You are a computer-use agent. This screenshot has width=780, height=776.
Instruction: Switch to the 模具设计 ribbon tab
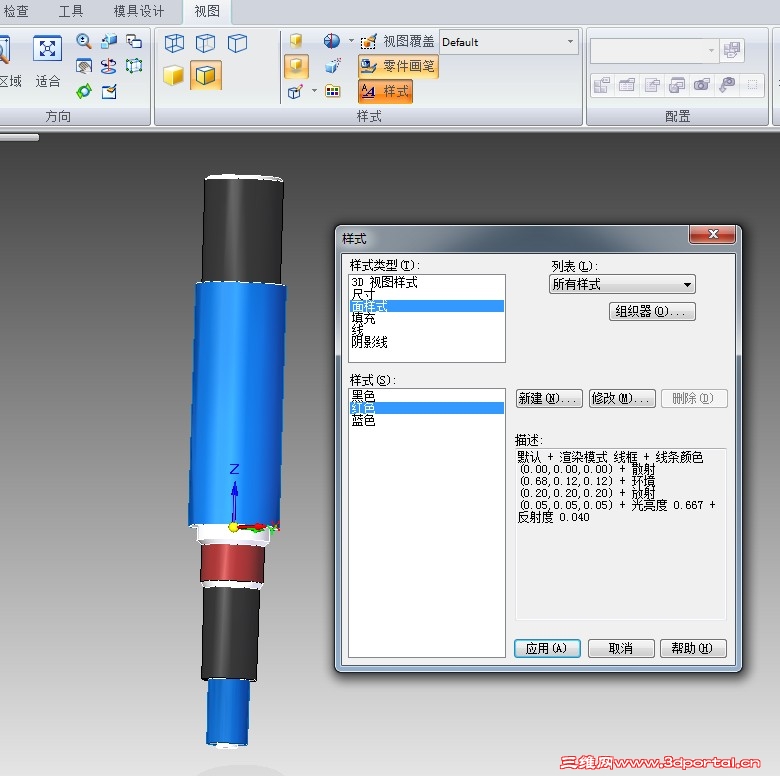[x=139, y=11]
